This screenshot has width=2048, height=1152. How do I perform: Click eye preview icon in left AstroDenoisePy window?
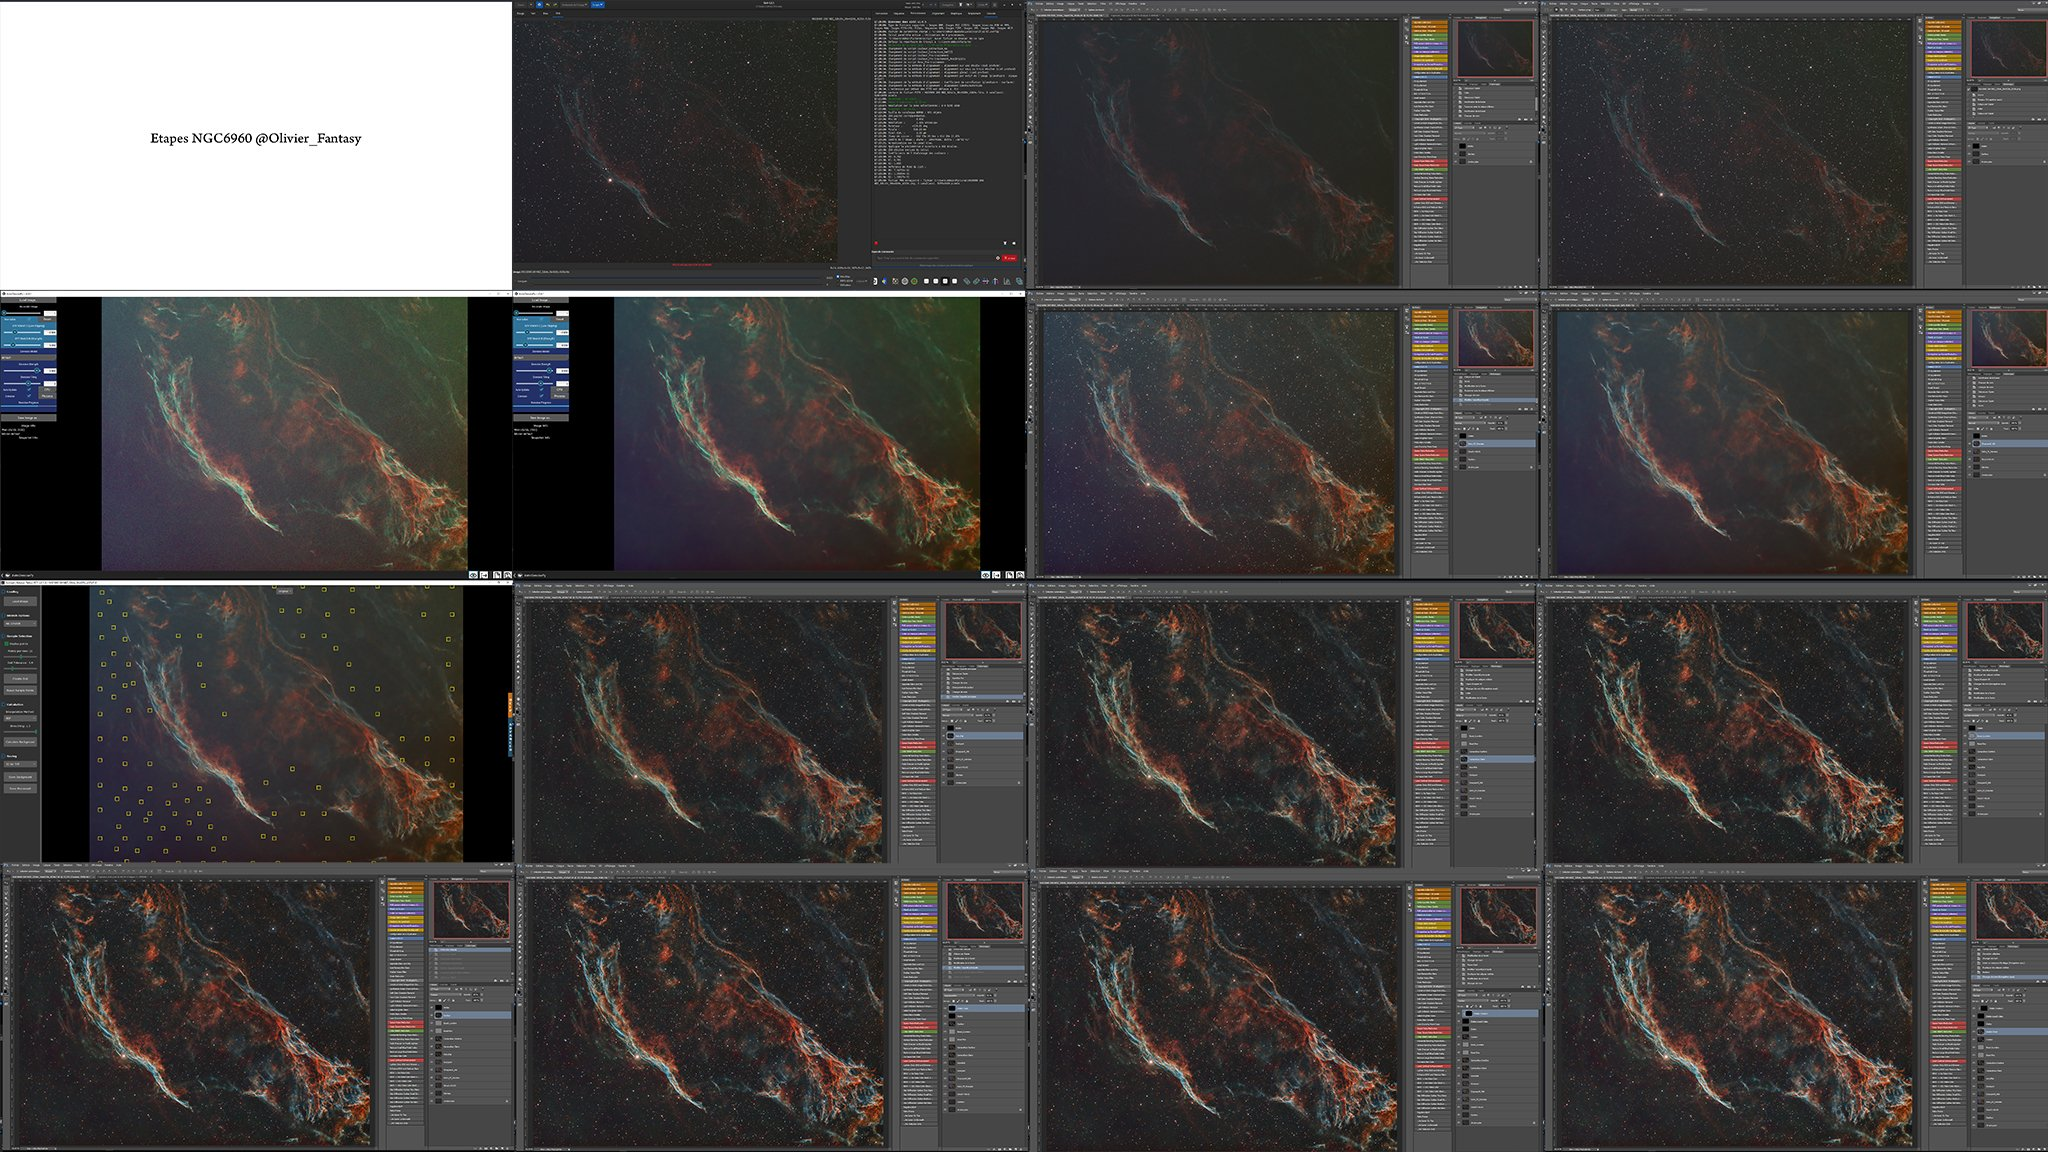point(473,575)
